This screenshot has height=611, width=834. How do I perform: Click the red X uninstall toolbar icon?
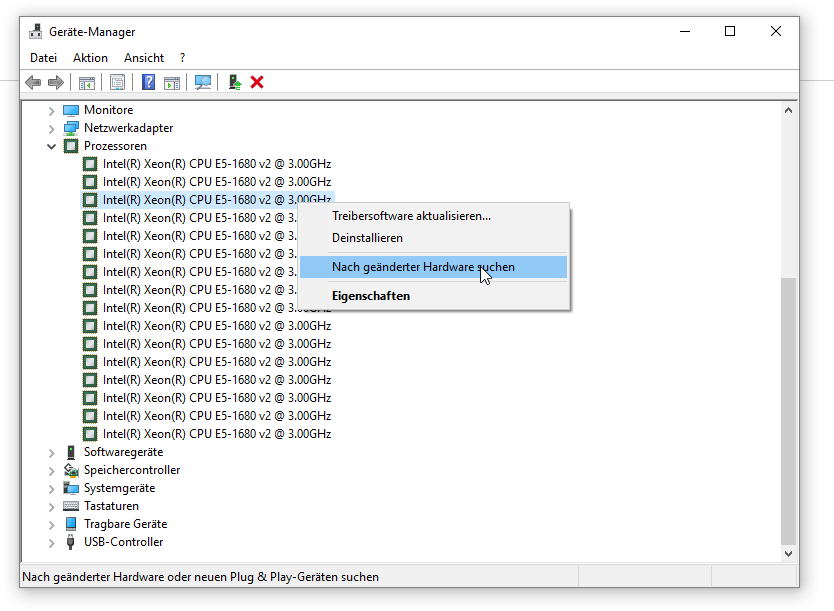point(257,82)
